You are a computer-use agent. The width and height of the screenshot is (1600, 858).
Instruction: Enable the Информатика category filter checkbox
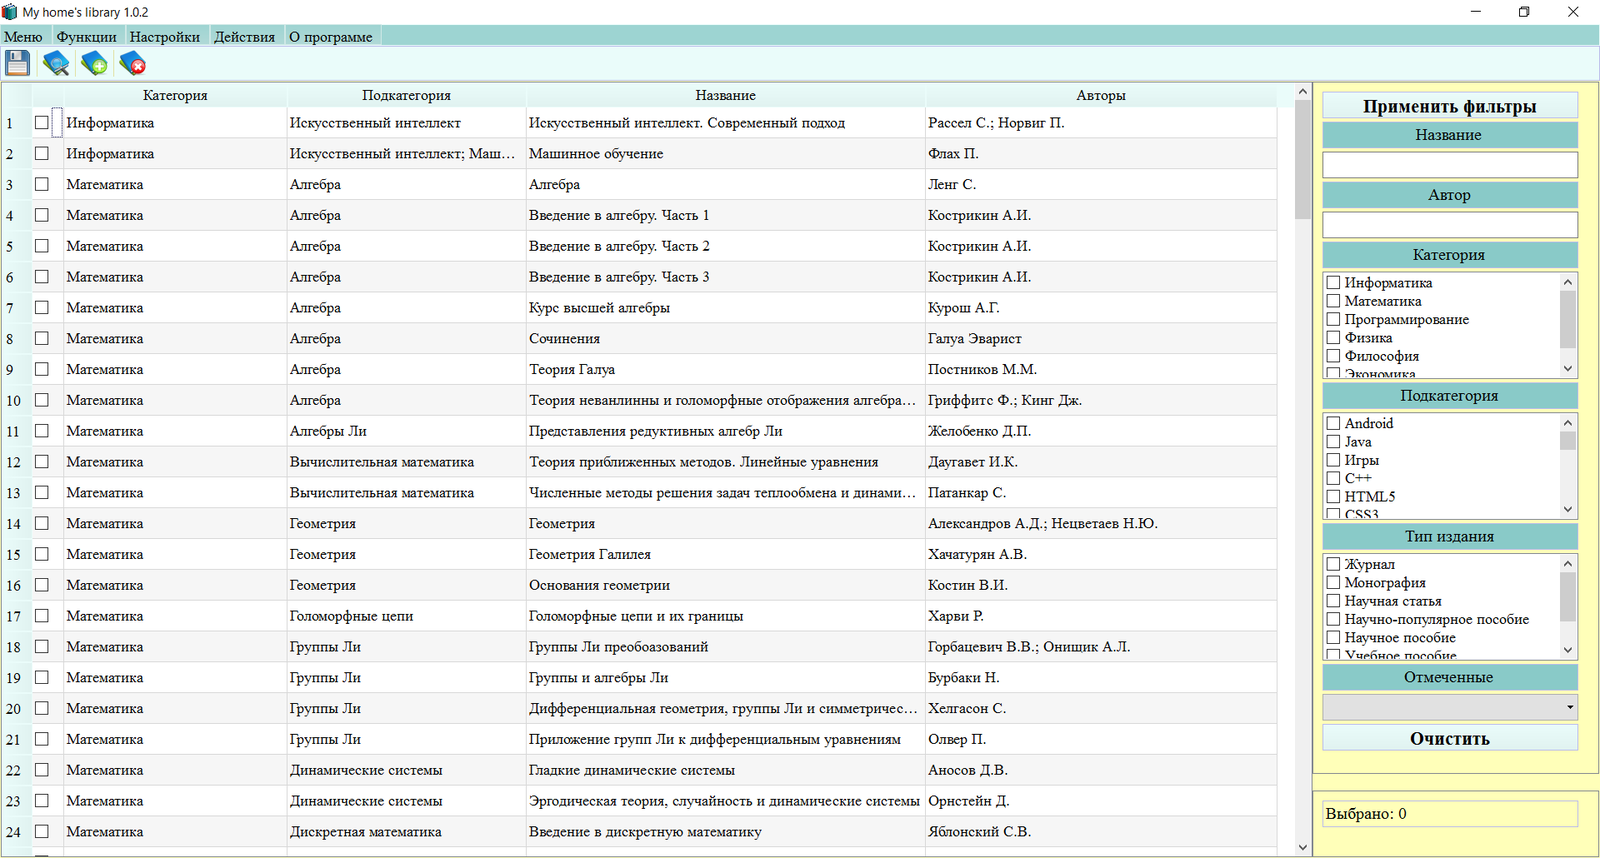(1333, 283)
